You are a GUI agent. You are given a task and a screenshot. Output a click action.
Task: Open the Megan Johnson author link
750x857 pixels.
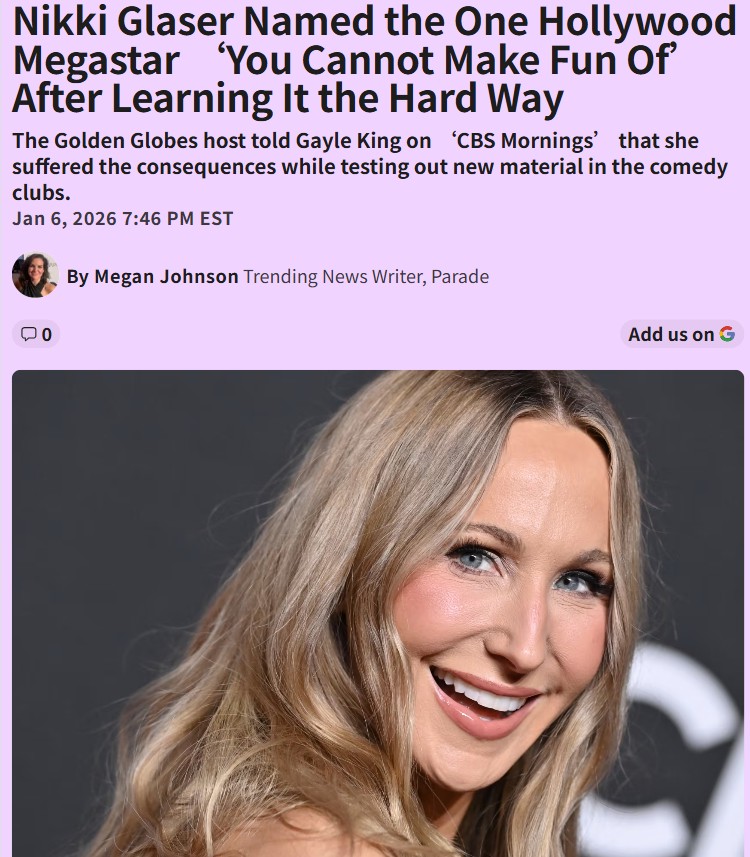[166, 277]
